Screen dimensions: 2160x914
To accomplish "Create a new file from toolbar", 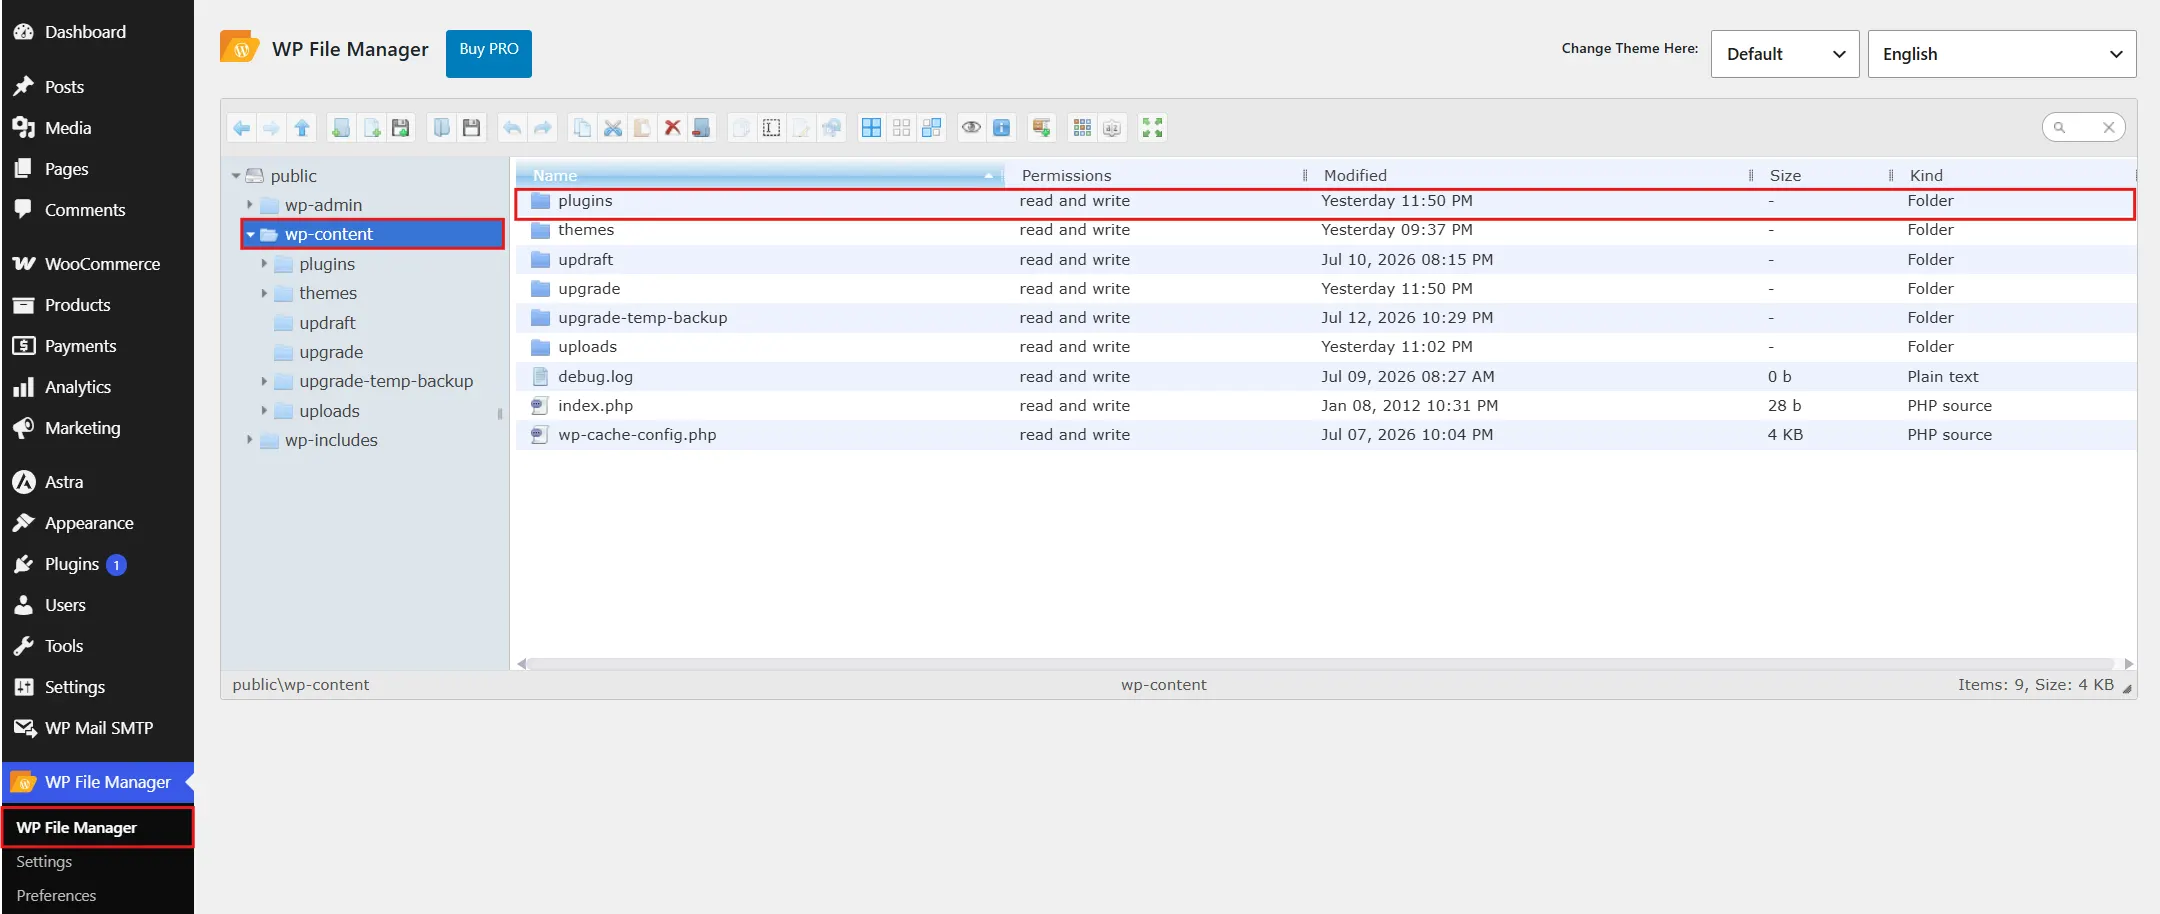I will [x=371, y=128].
